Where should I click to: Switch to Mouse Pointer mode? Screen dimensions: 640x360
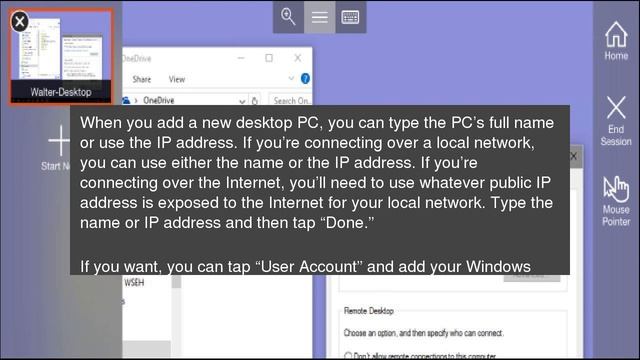click(616, 201)
